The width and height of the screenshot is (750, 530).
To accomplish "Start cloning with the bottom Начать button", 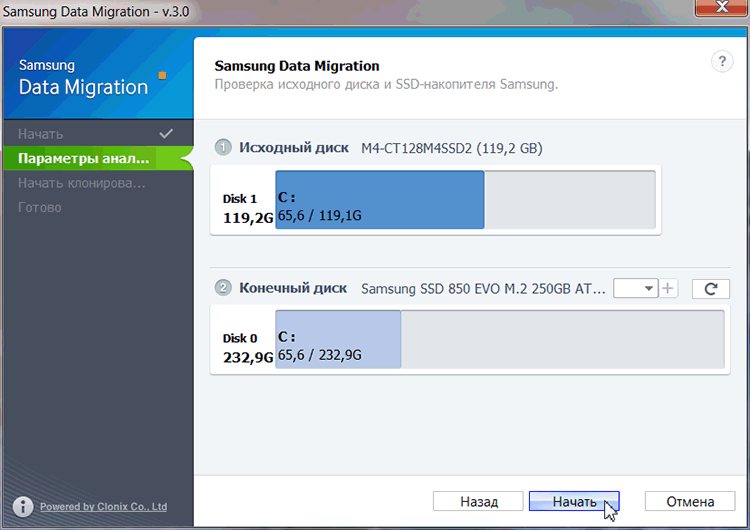I will tap(574, 501).
